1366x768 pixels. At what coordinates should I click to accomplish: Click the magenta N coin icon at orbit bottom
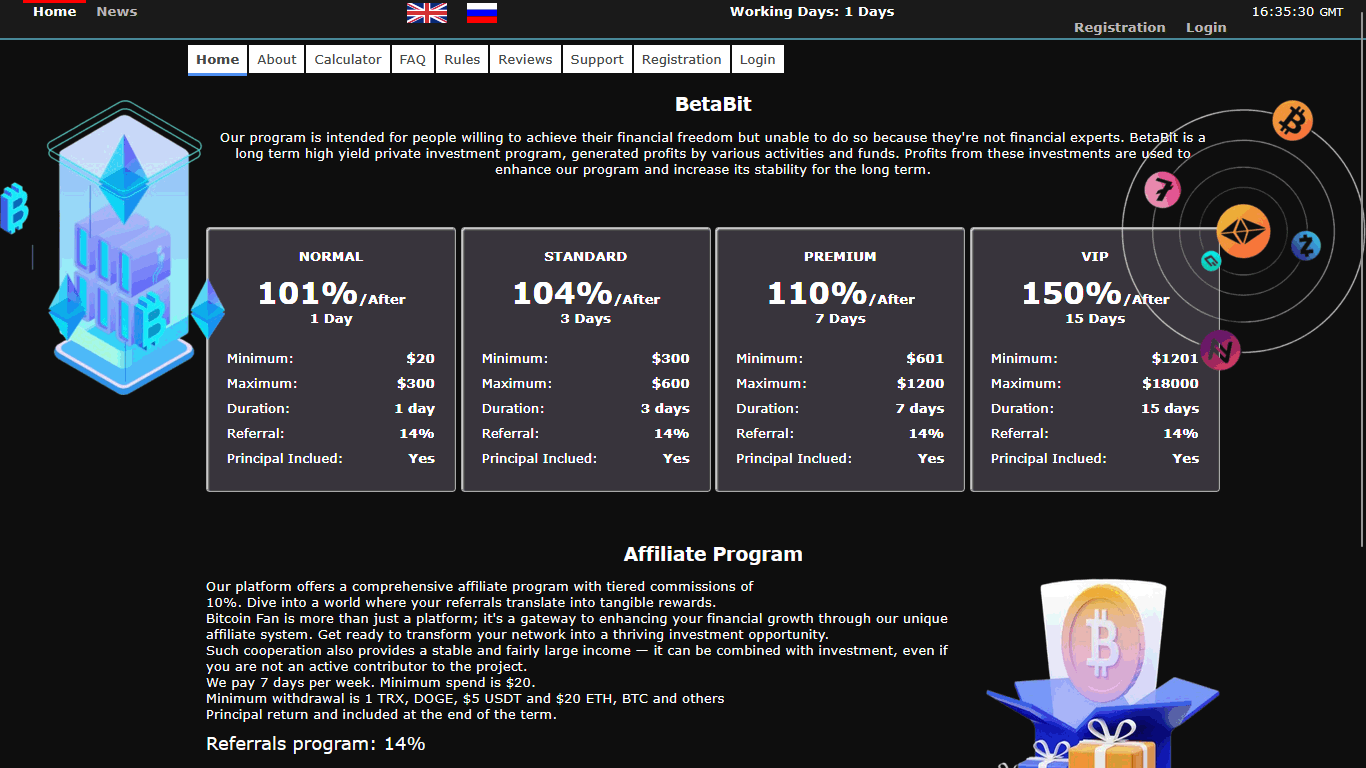1220,350
